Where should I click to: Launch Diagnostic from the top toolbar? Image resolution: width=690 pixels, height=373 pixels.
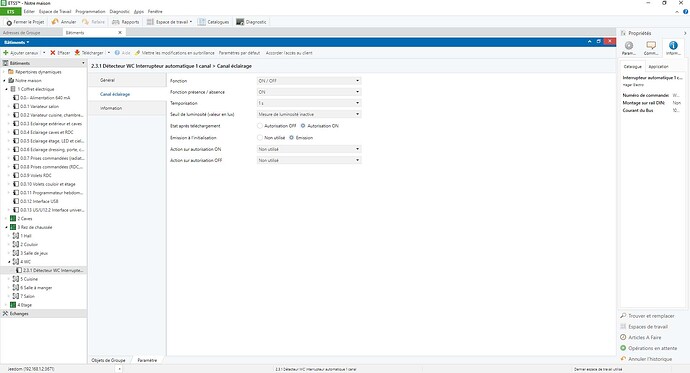tap(251, 22)
